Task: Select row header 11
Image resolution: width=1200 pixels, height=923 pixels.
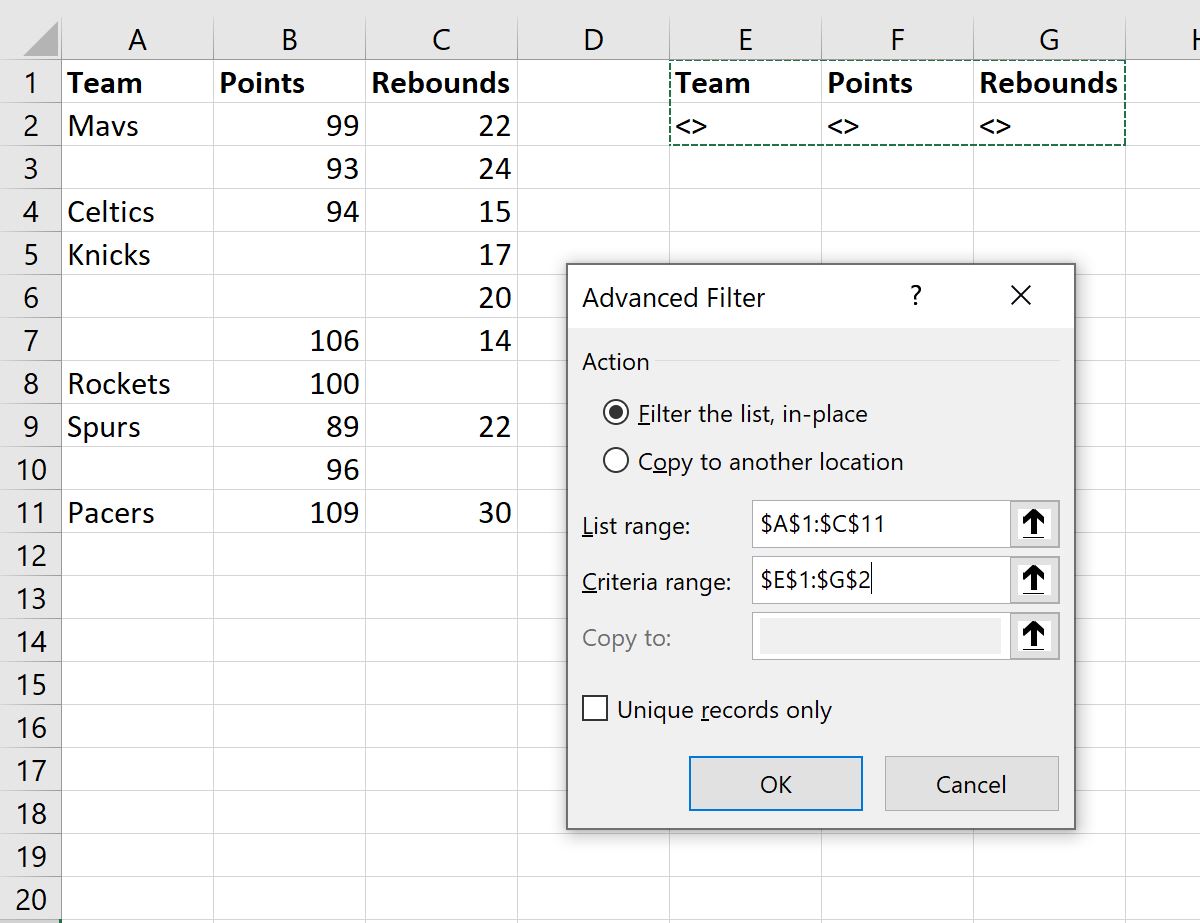Action: (x=31, y=512)
